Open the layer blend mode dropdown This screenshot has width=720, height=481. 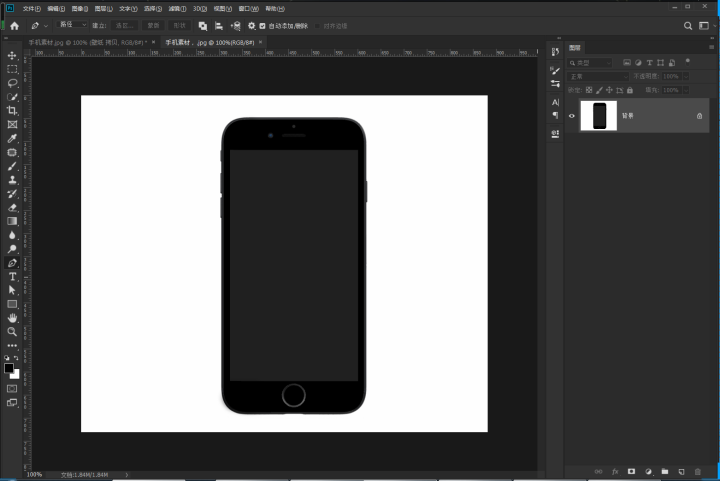click(597, 77)
